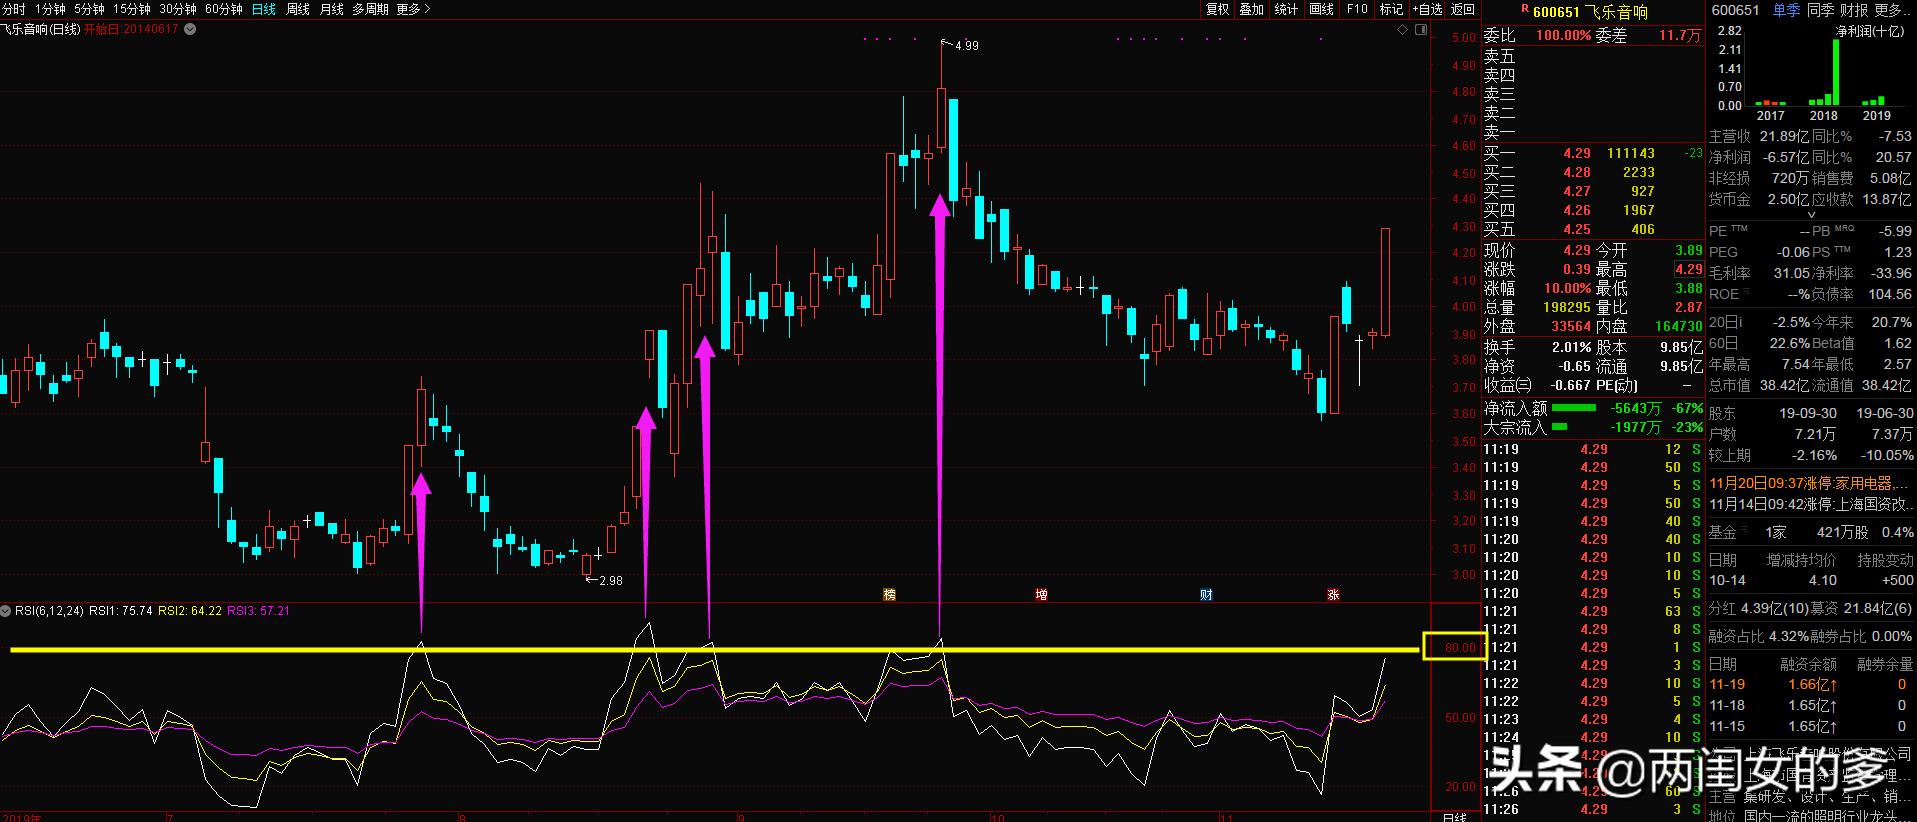Expand the 更多 timeframe list
1917x822 pixels.
(413, 9)
